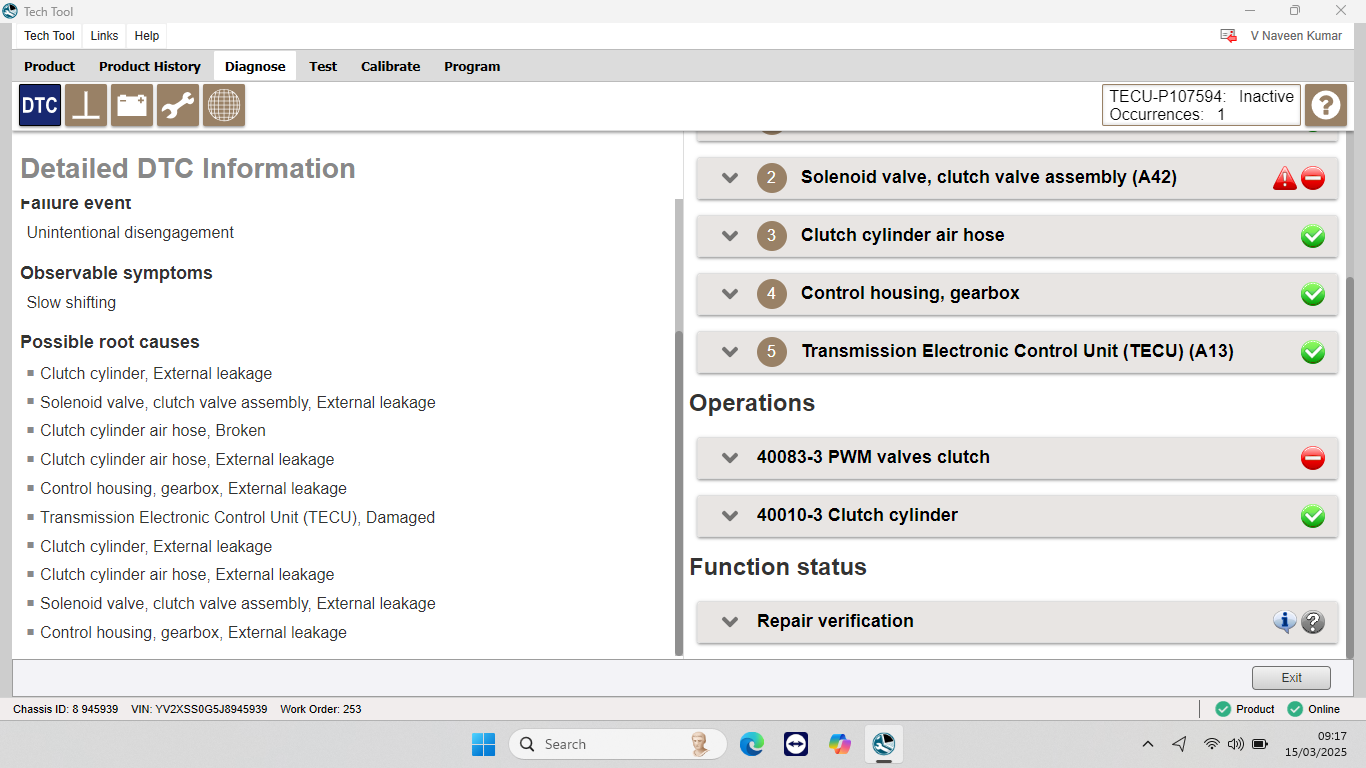Click red status icon on PWM valves clutch
This screenshot has height=768, width=1366.
coord(1313,459)
